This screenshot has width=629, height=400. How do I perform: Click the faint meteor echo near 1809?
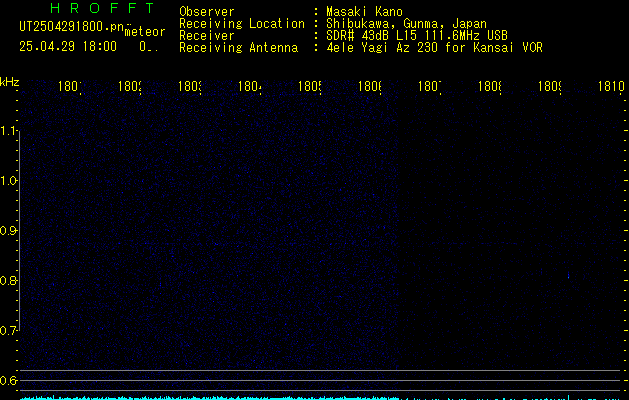click(x=568, y=276)
